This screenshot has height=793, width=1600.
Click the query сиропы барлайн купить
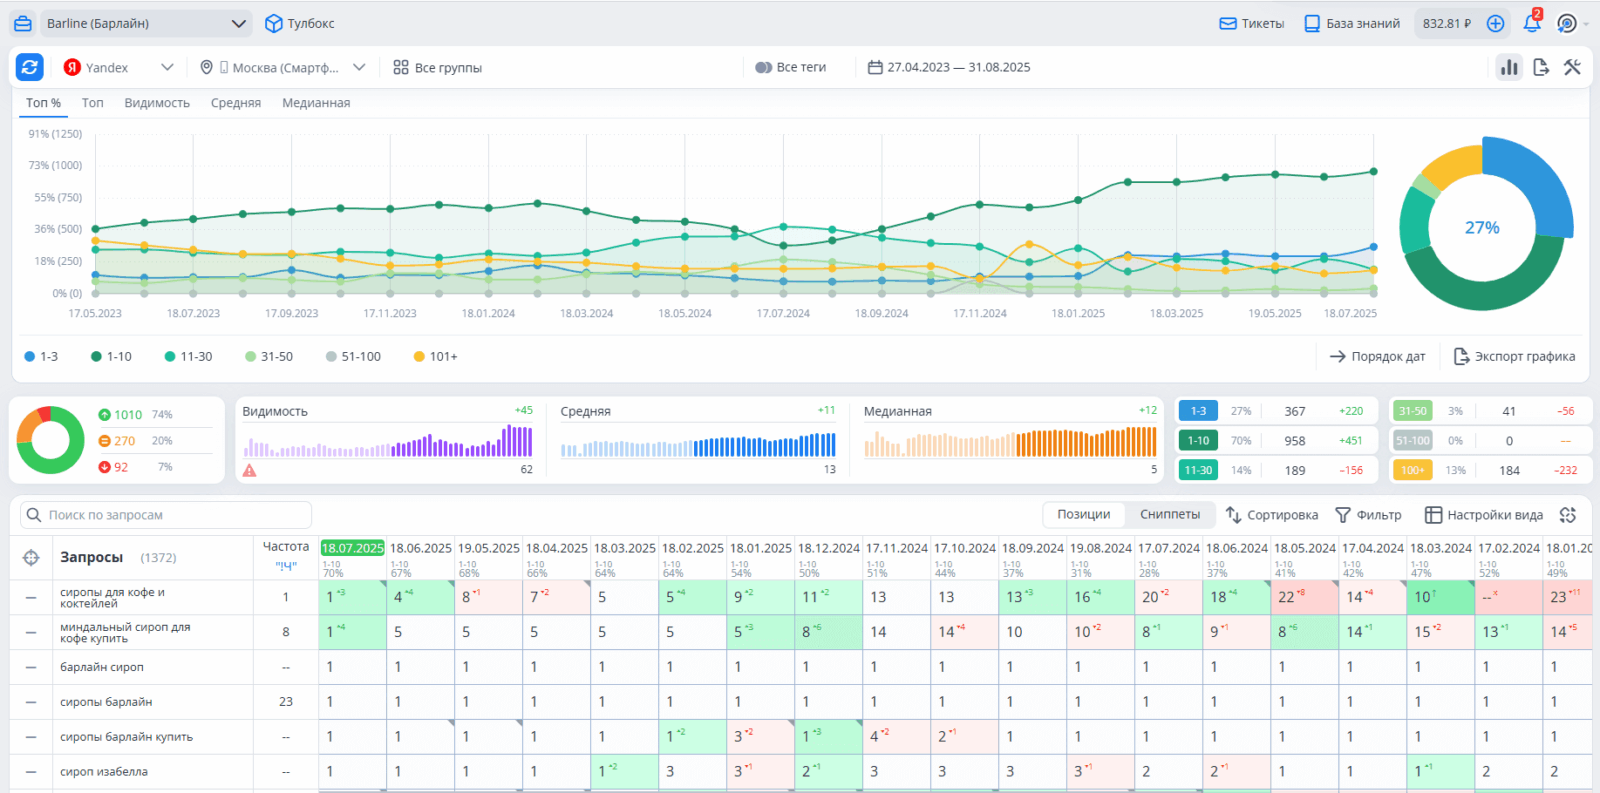click(x=127, y=737)
